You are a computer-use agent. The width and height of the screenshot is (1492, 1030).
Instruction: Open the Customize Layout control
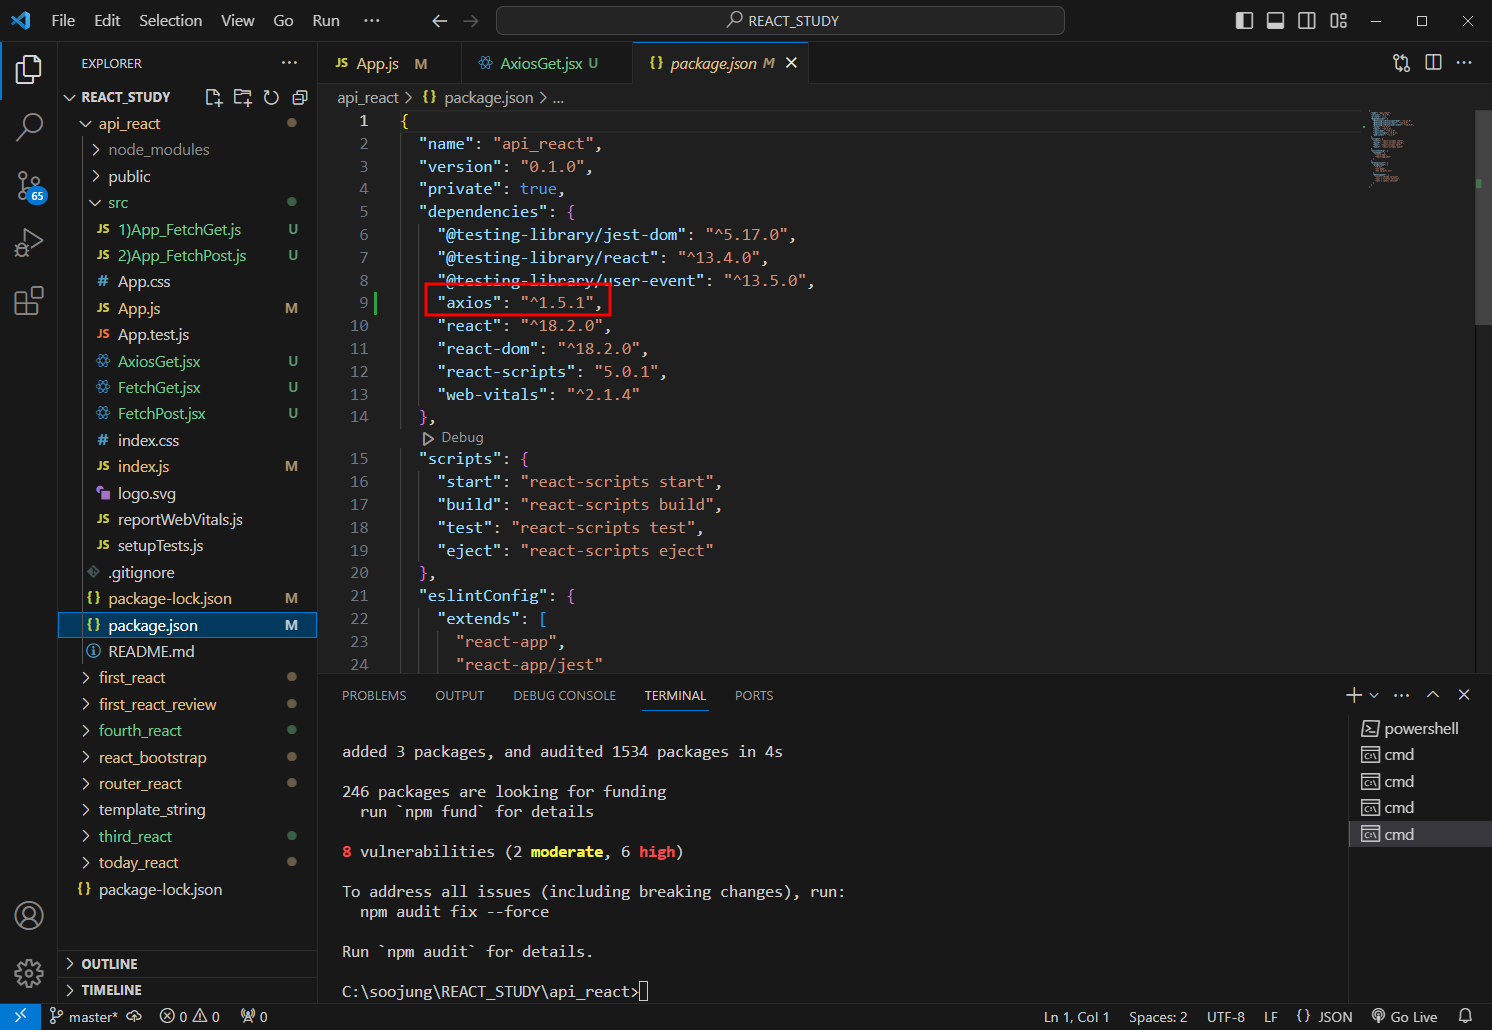[1338, 20]
